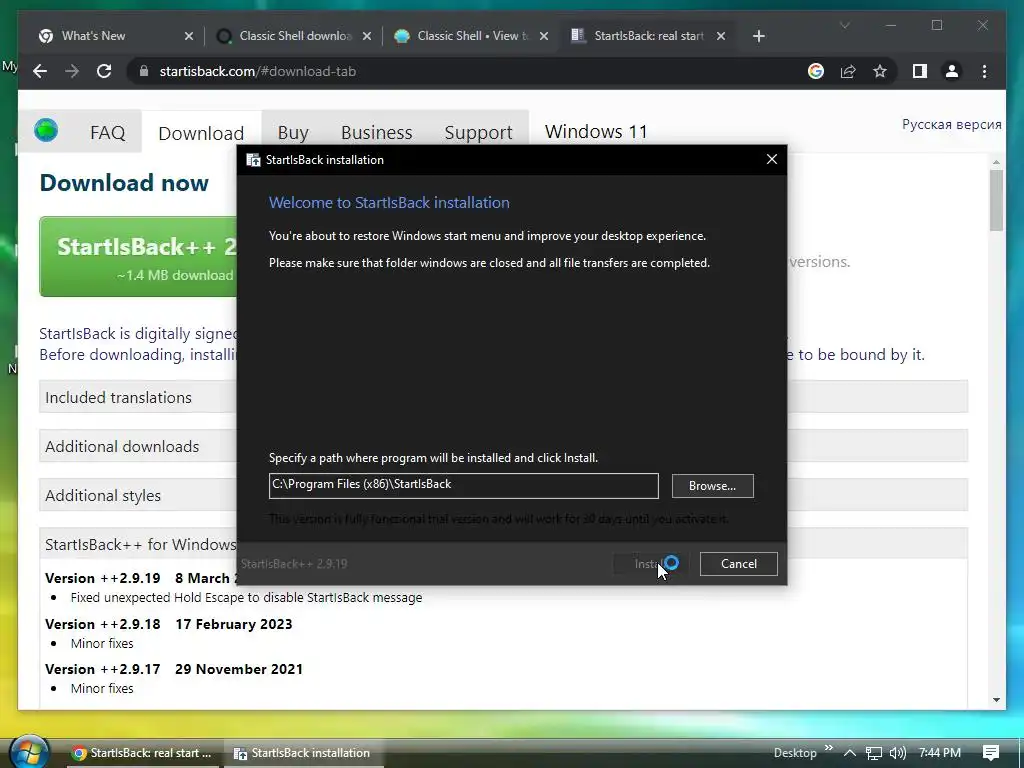Click the padlock site info icon
The image size is (1024, 768).
(144, 71)
